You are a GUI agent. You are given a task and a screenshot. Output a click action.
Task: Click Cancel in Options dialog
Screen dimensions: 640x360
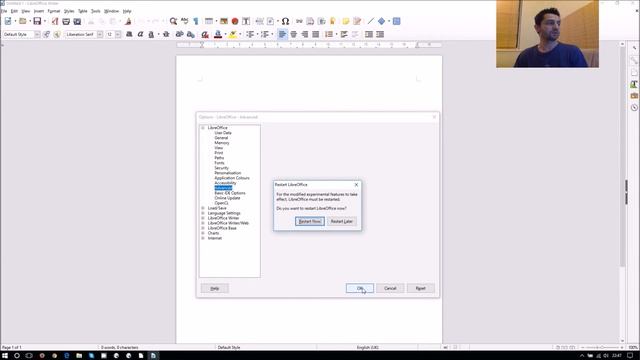pos(390,288)
